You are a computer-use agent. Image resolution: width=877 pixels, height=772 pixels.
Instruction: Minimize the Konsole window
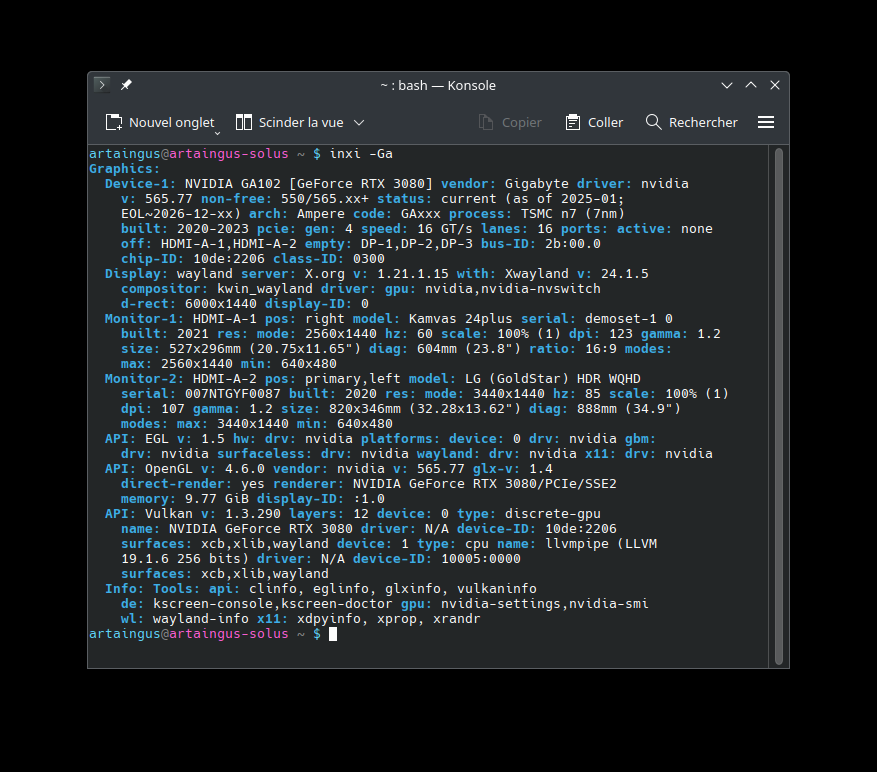[x=727, y=85]
